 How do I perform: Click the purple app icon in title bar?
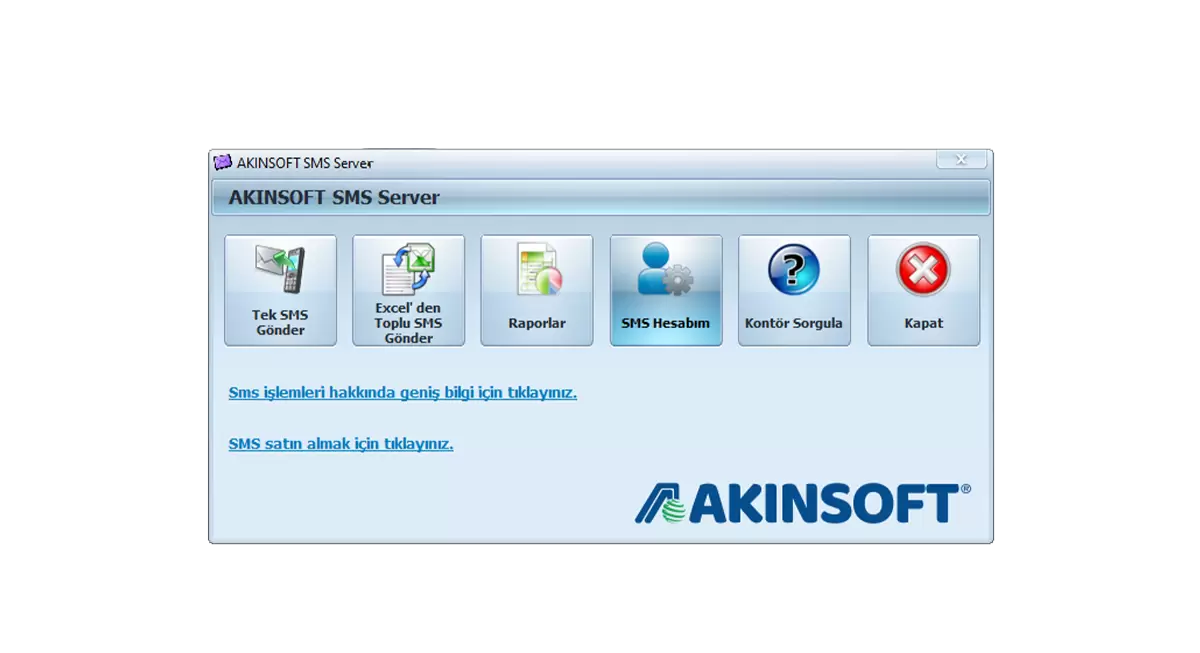(x=223, y=162)
